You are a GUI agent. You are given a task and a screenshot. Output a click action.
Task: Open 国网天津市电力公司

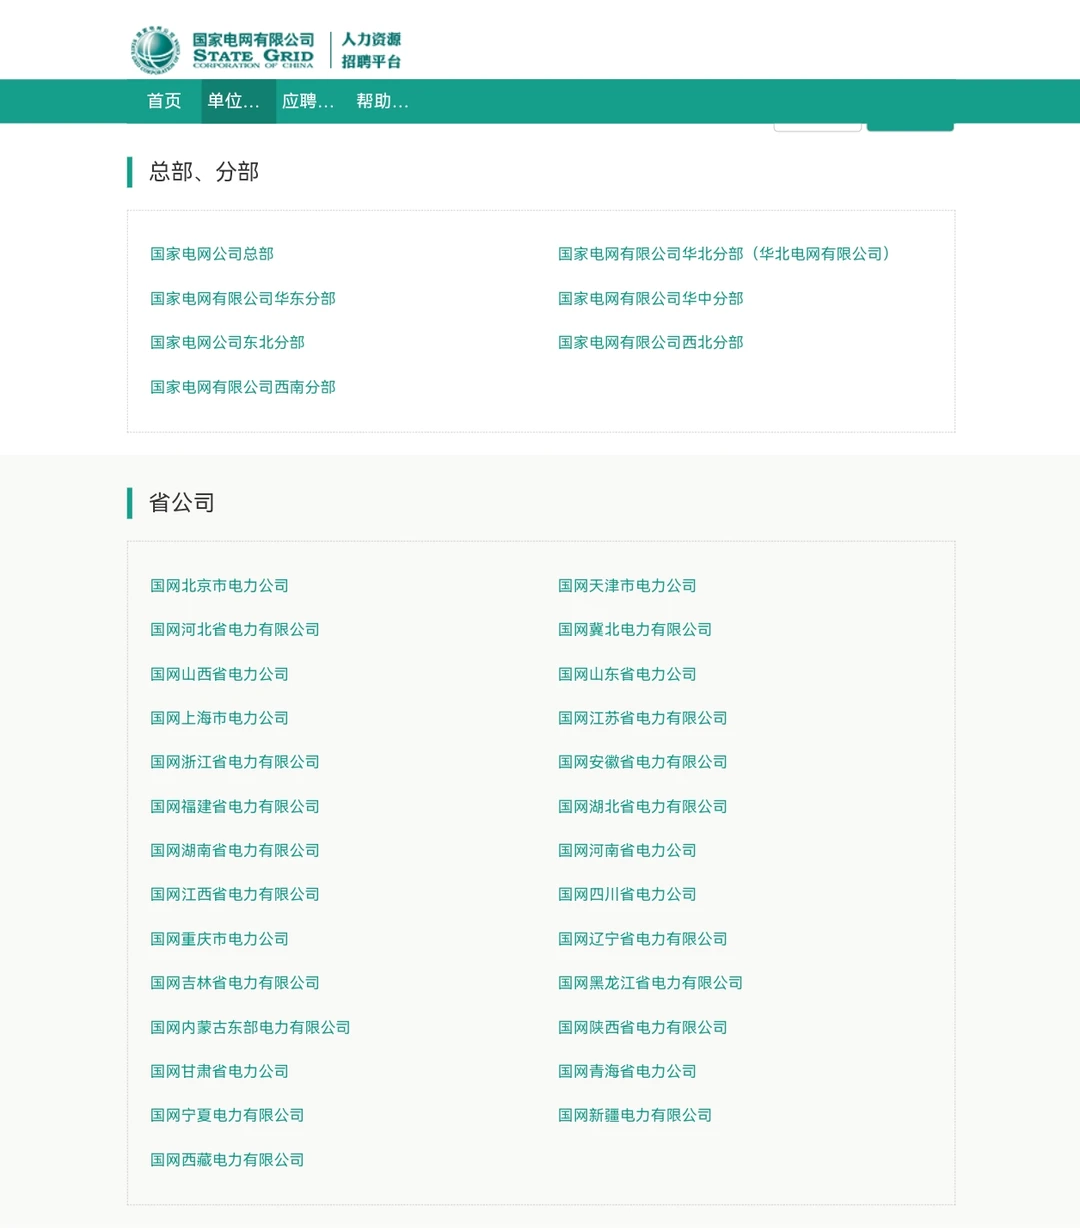[x=627, y=585]
